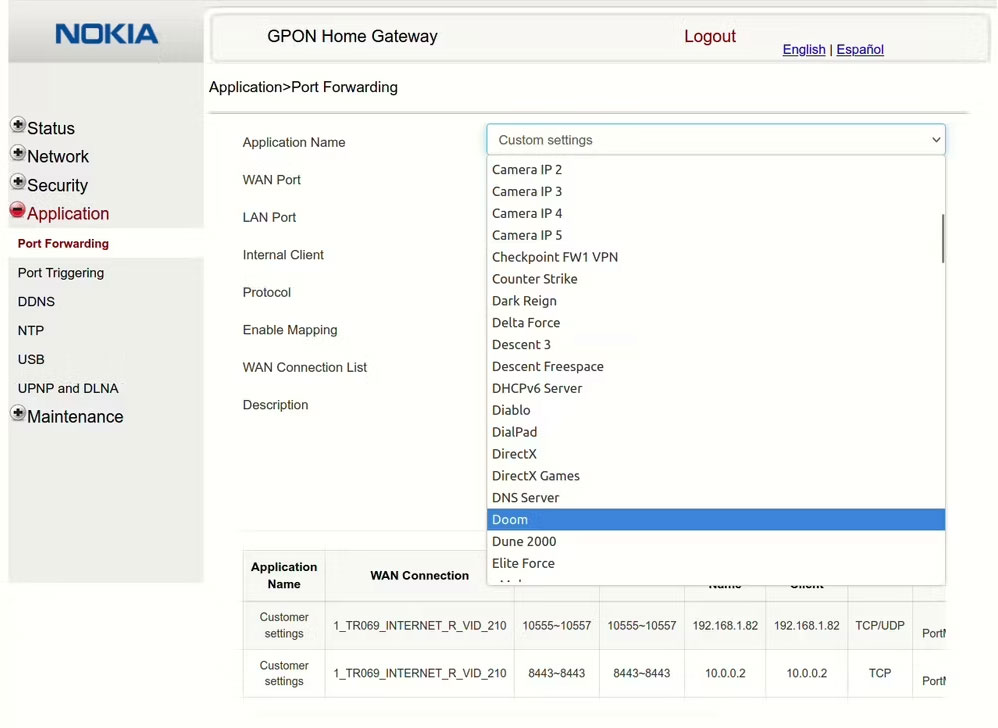Select DirectX Games option

[x=715, y=476]
